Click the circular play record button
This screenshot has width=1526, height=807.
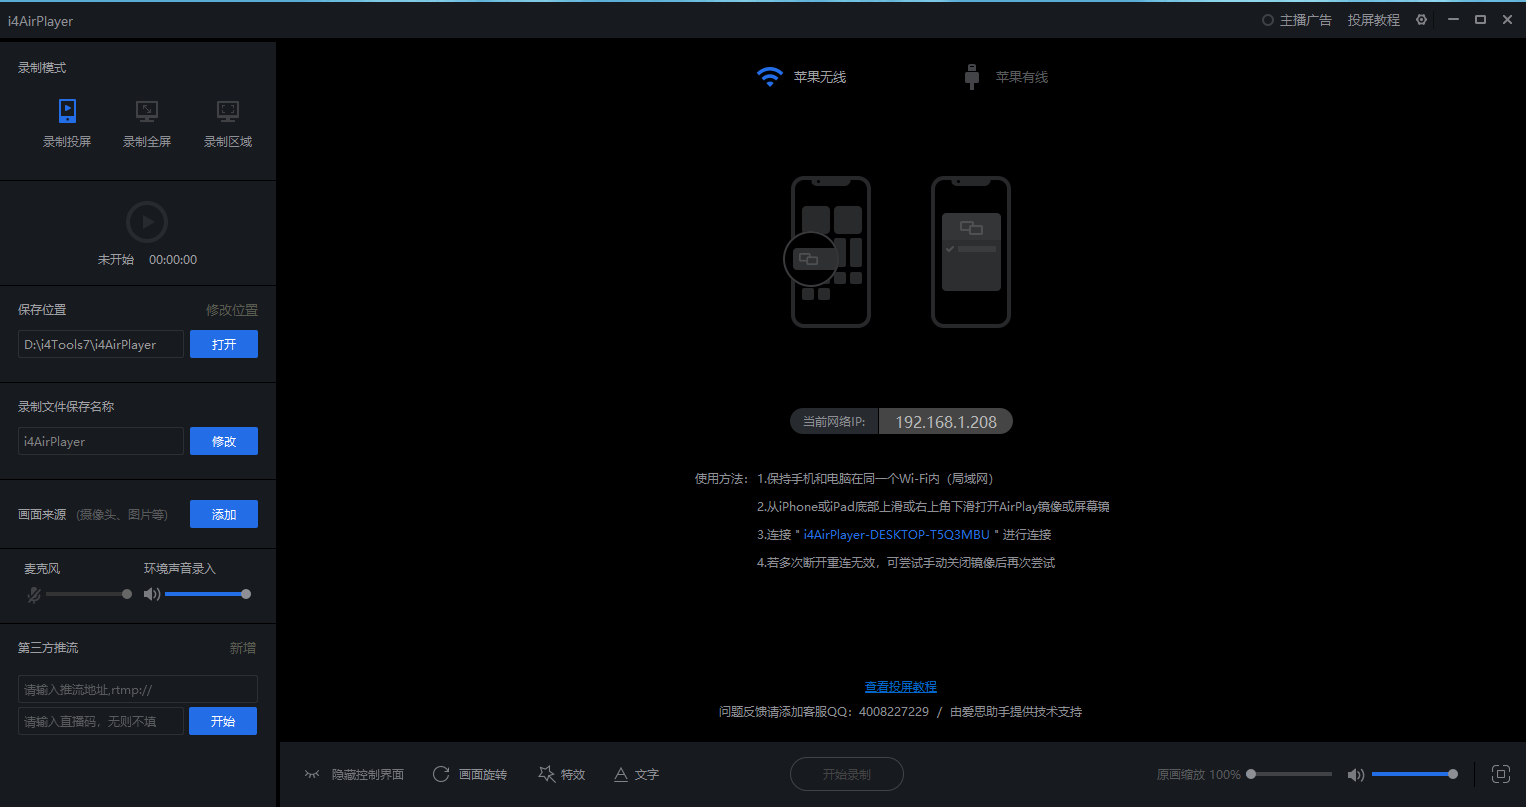(x=147, y=222)
